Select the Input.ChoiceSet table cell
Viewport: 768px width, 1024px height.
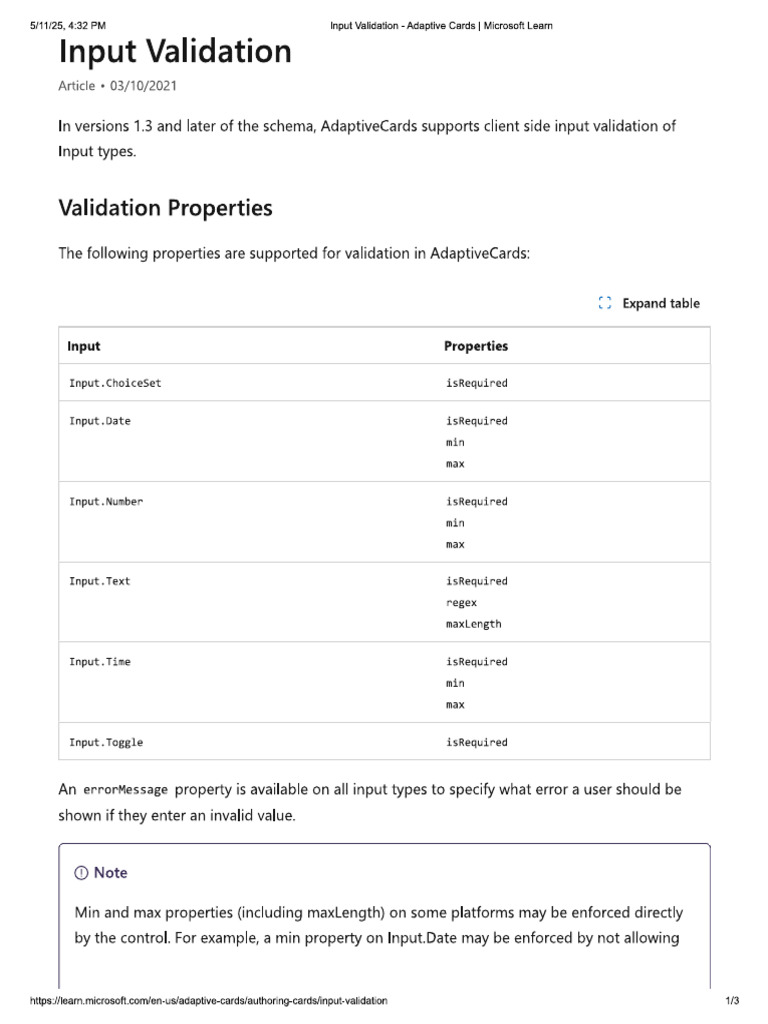115,383
